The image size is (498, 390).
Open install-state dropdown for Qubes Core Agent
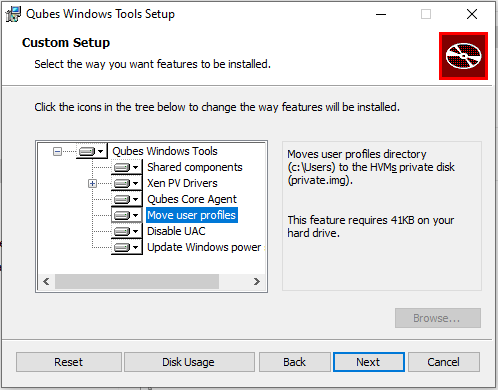[127, 199]
